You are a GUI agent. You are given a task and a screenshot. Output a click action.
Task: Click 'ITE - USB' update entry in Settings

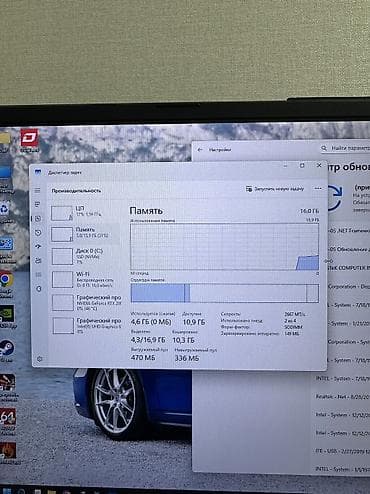click(343, 451)
